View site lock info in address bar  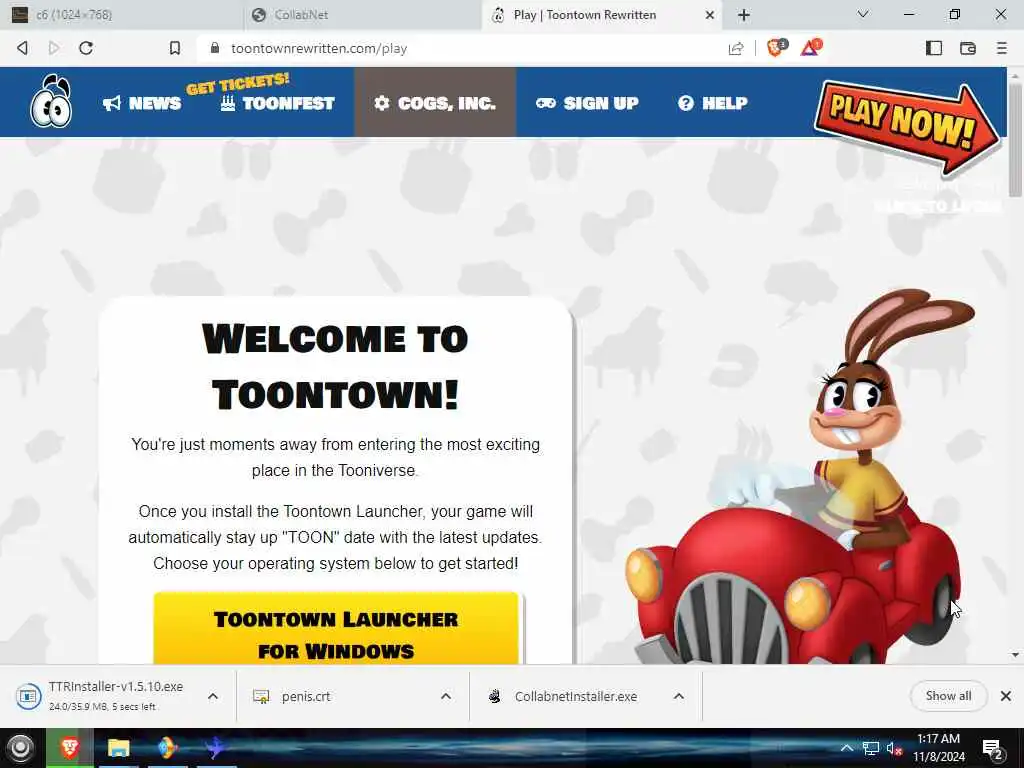[215, 48]
